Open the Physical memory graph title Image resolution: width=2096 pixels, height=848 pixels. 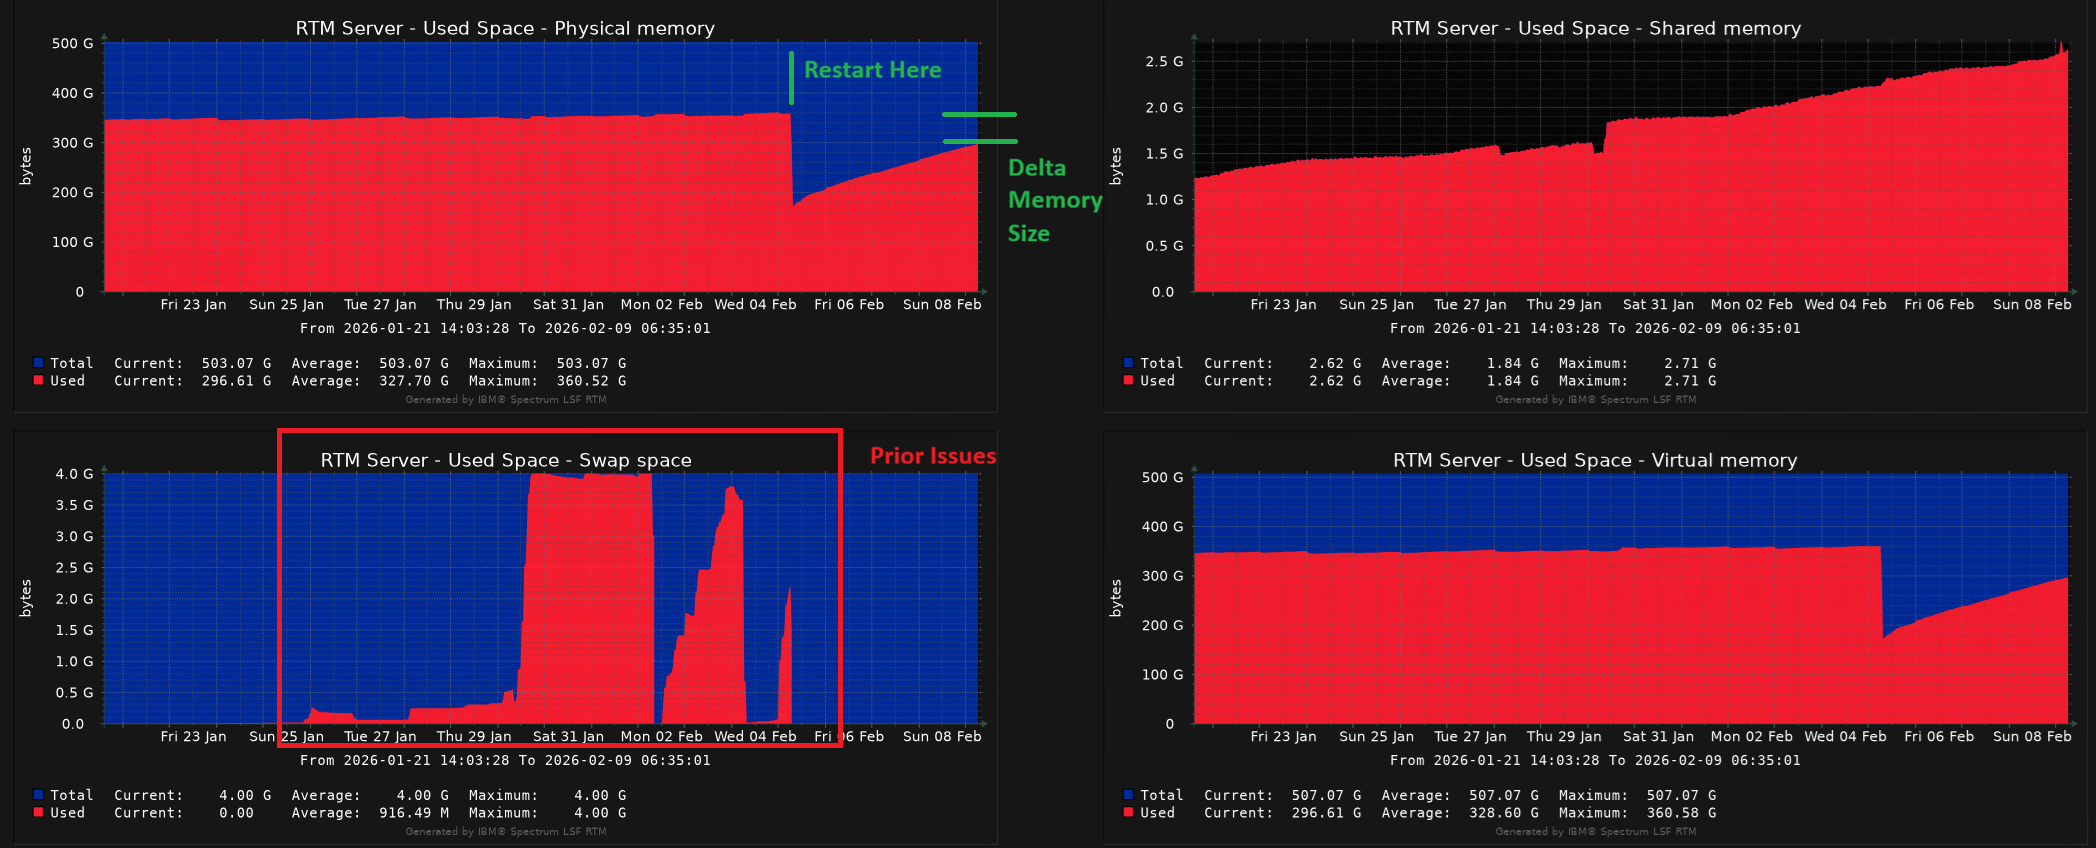pyautogui.click(x=505, y=28)
